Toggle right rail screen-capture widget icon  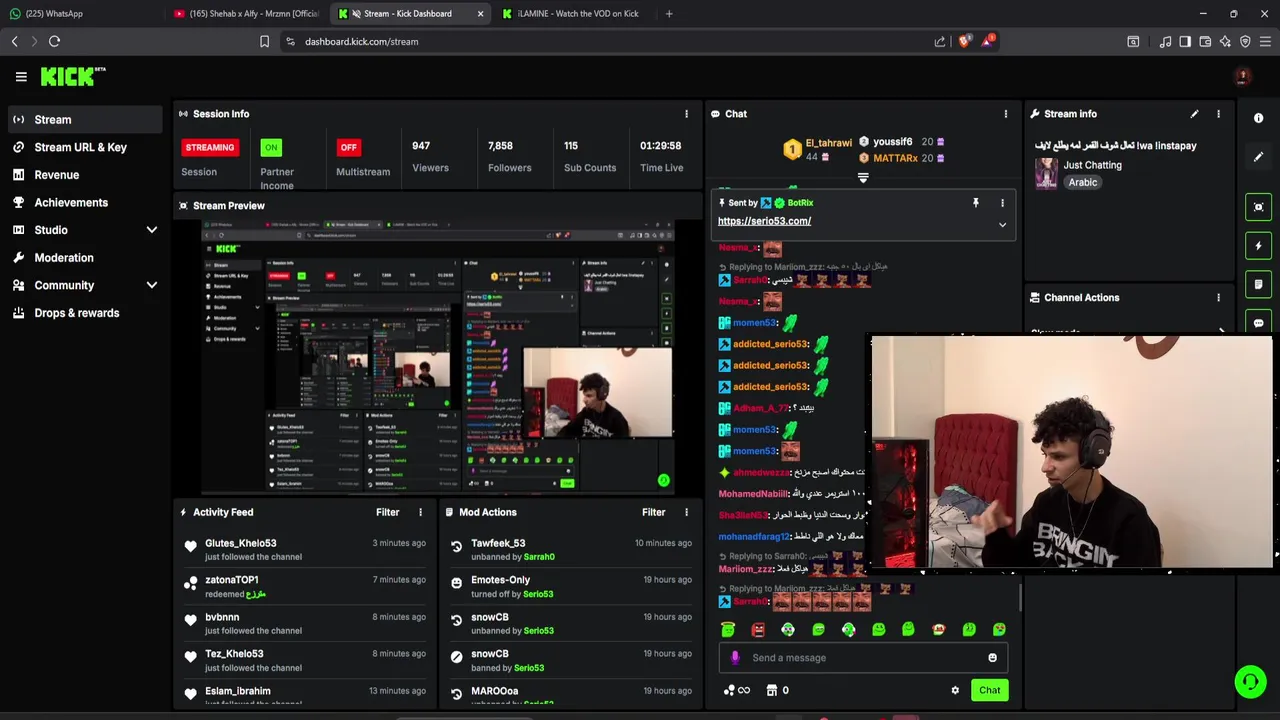pyautogui.click(x=1258, y=207)
